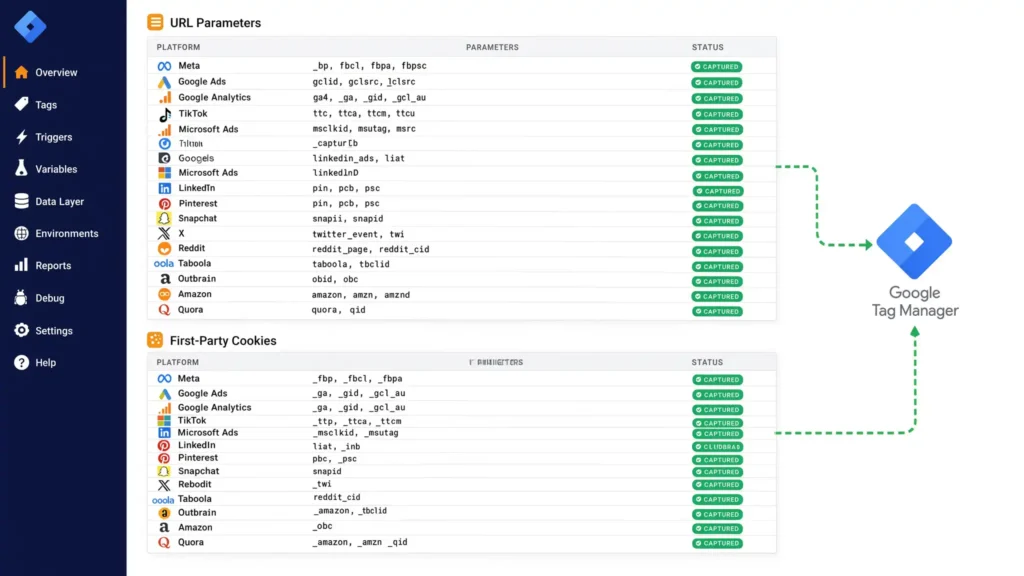This screenshot has width=1024, height=576.
Task: Click the STATUS column header in the First-Party Cookies table
Action: [707, 362]
